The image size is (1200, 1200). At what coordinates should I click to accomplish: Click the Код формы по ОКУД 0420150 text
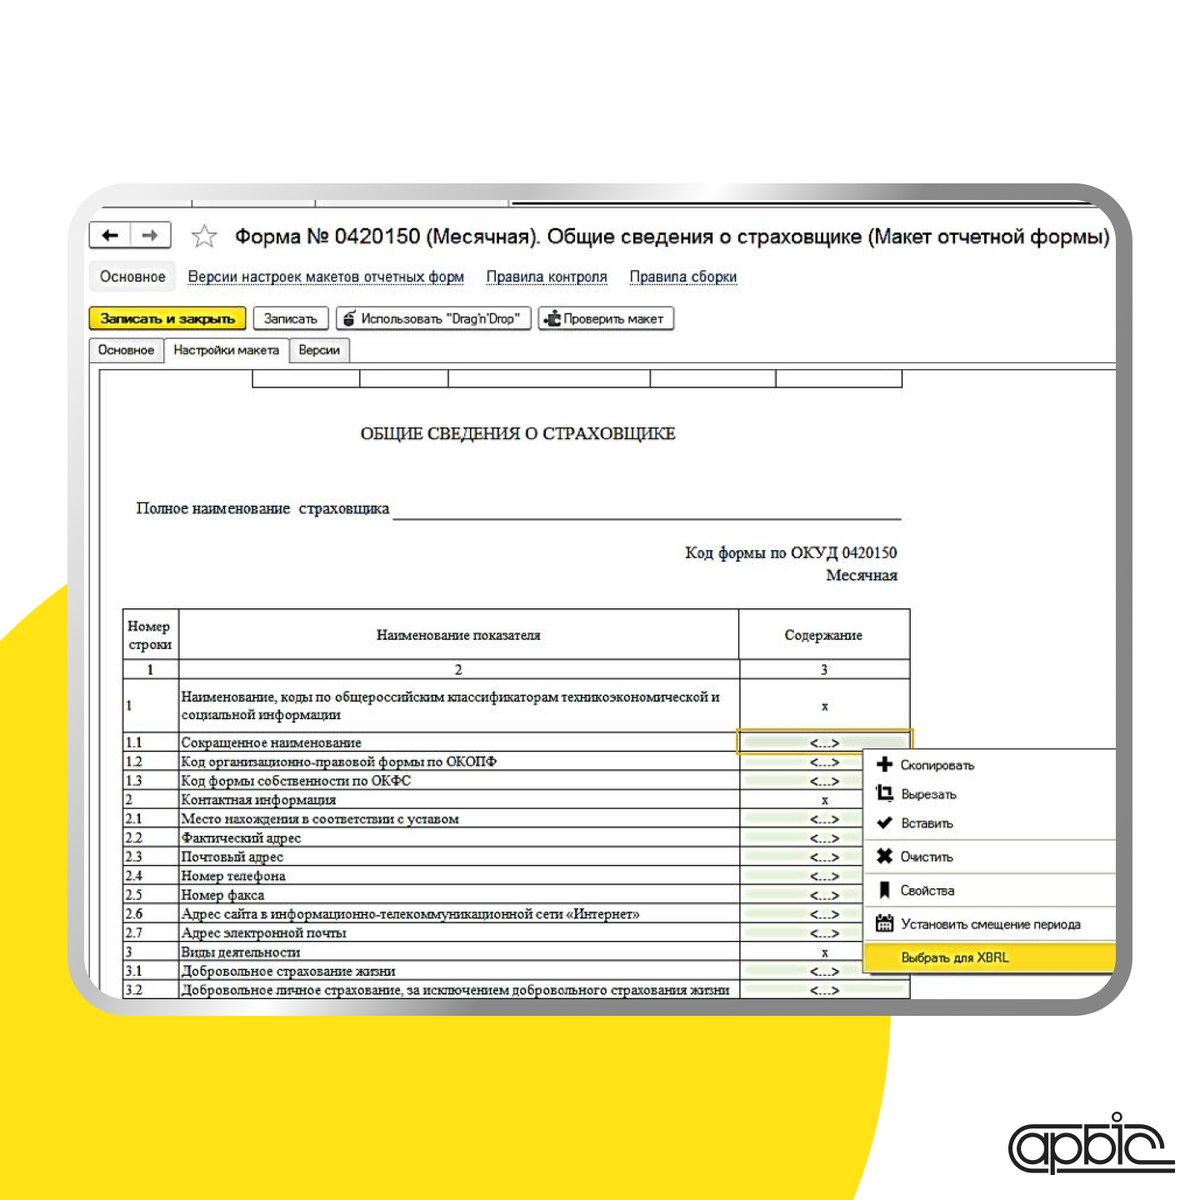pos(791,552)
